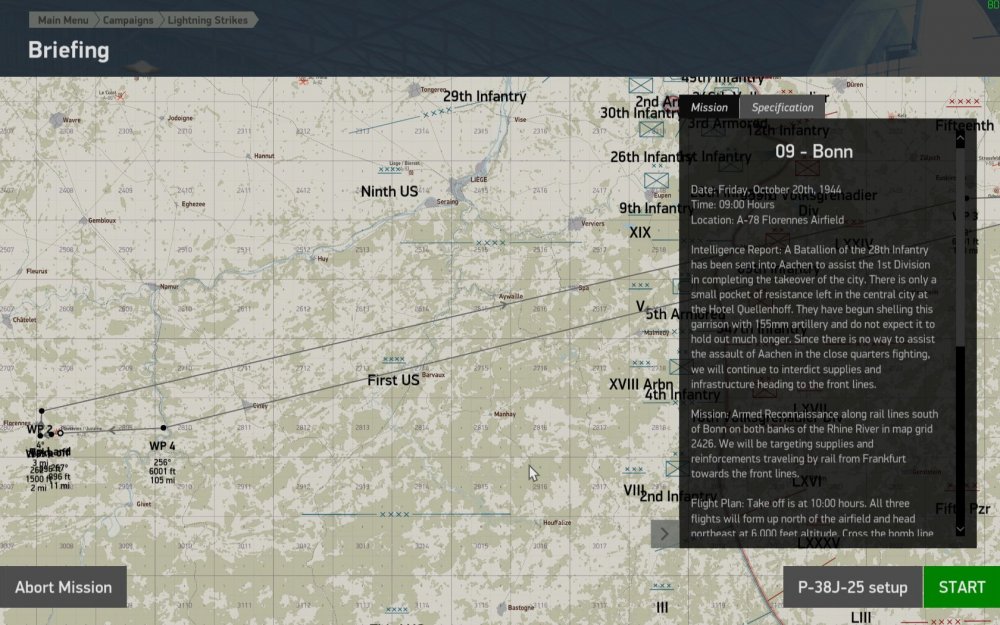Click the Hannut town label
Image resolution: width=1000 pixels, height=625 pixels.
(264, 156)
